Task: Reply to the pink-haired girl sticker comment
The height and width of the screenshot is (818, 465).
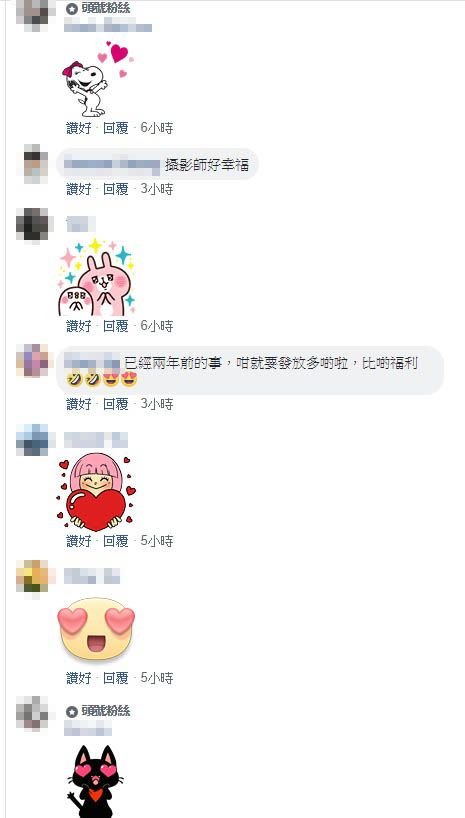Action: [115, 541]
